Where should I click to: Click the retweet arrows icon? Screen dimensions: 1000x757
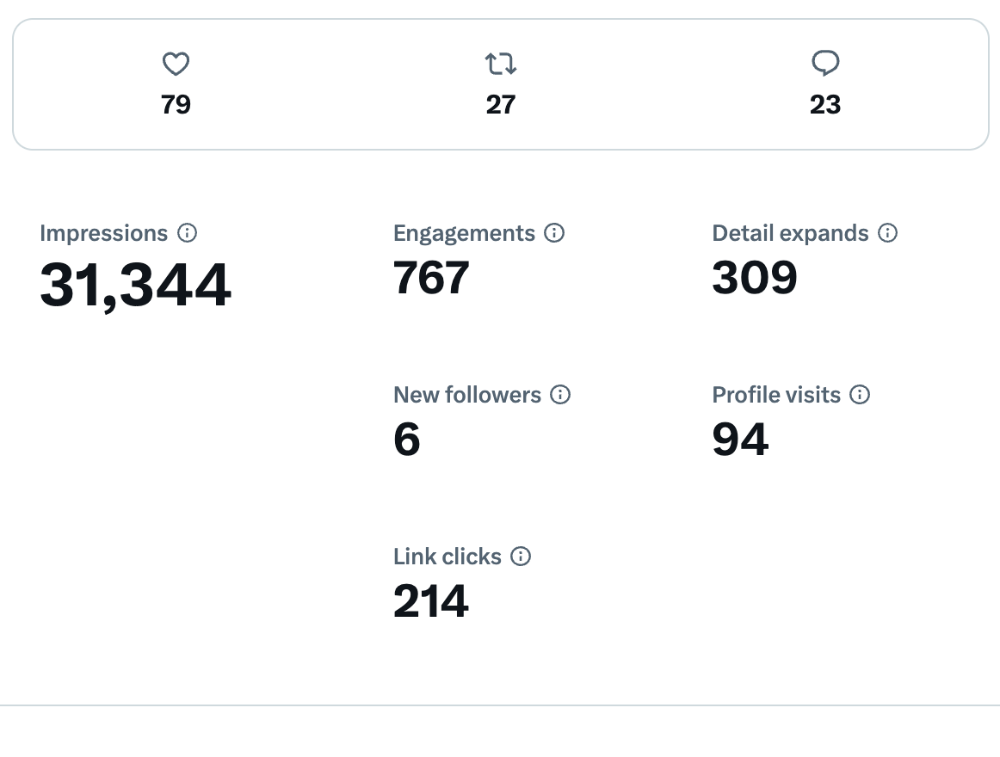500,65
